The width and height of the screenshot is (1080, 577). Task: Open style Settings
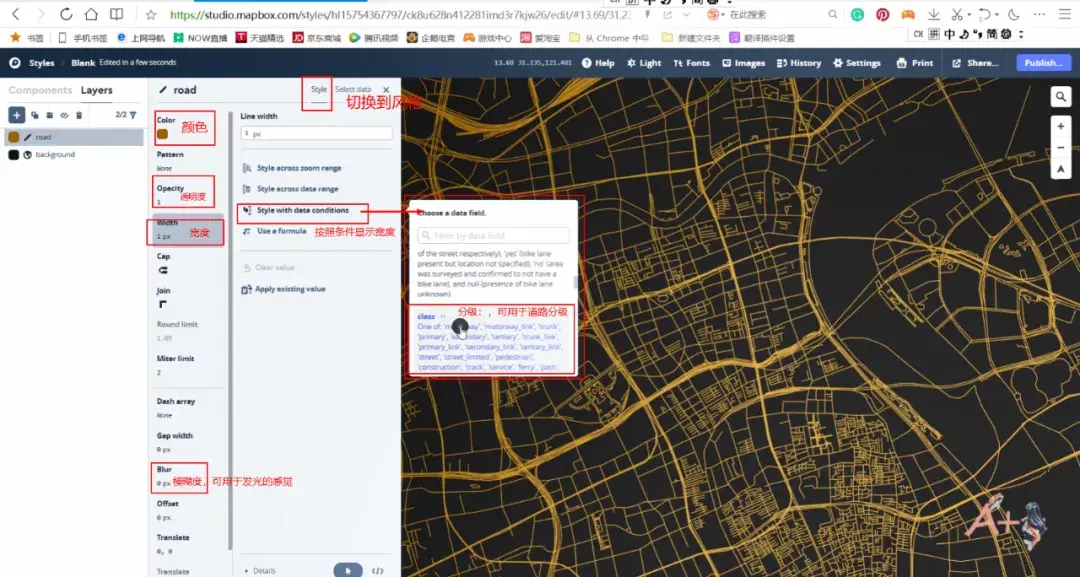[857, 63]
